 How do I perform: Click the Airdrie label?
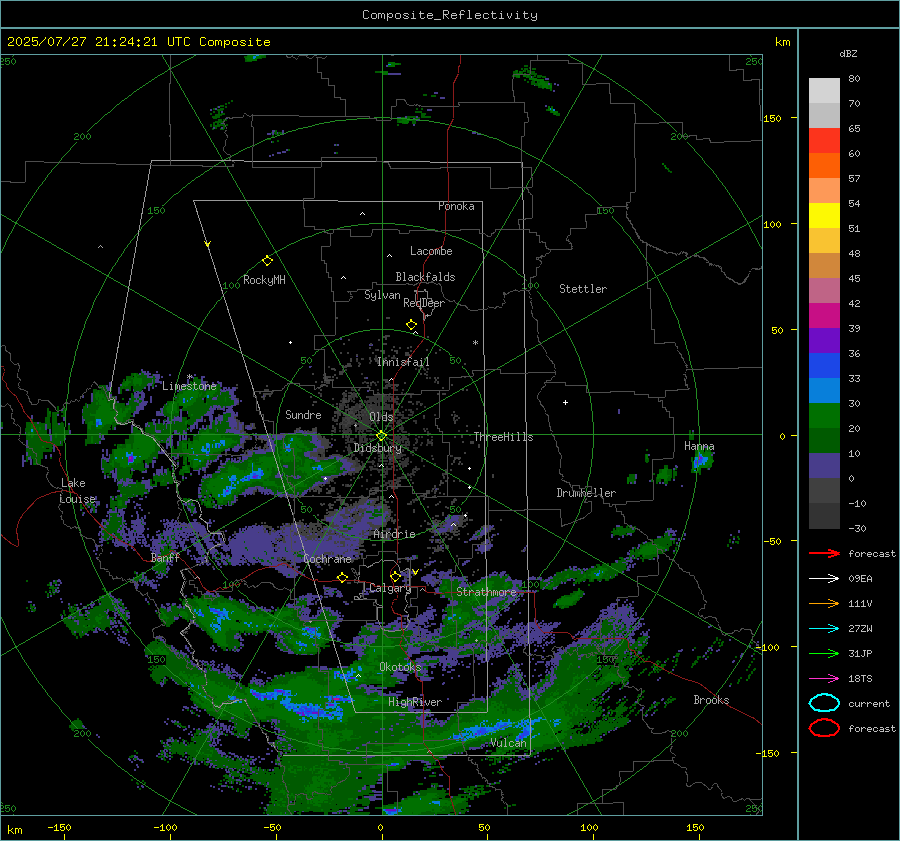394,534
